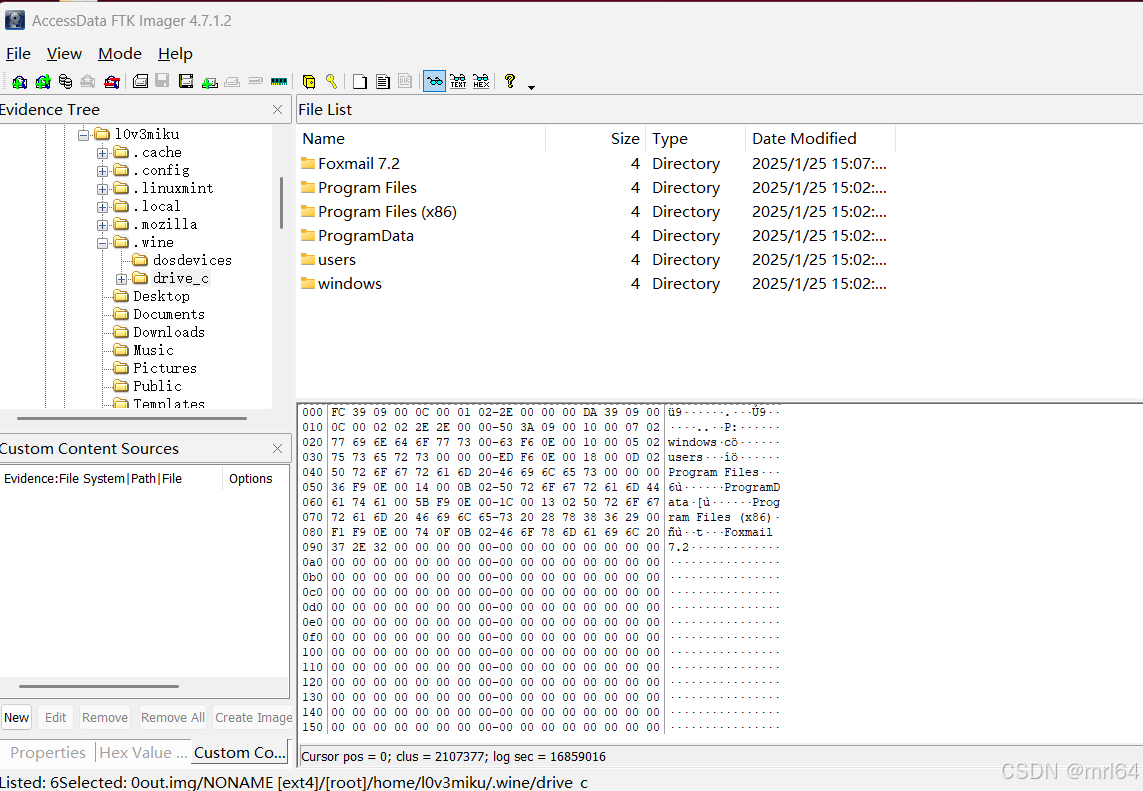
Task: Toggle automatic file-type view mode (glasses)
Action: coord(434,82)
